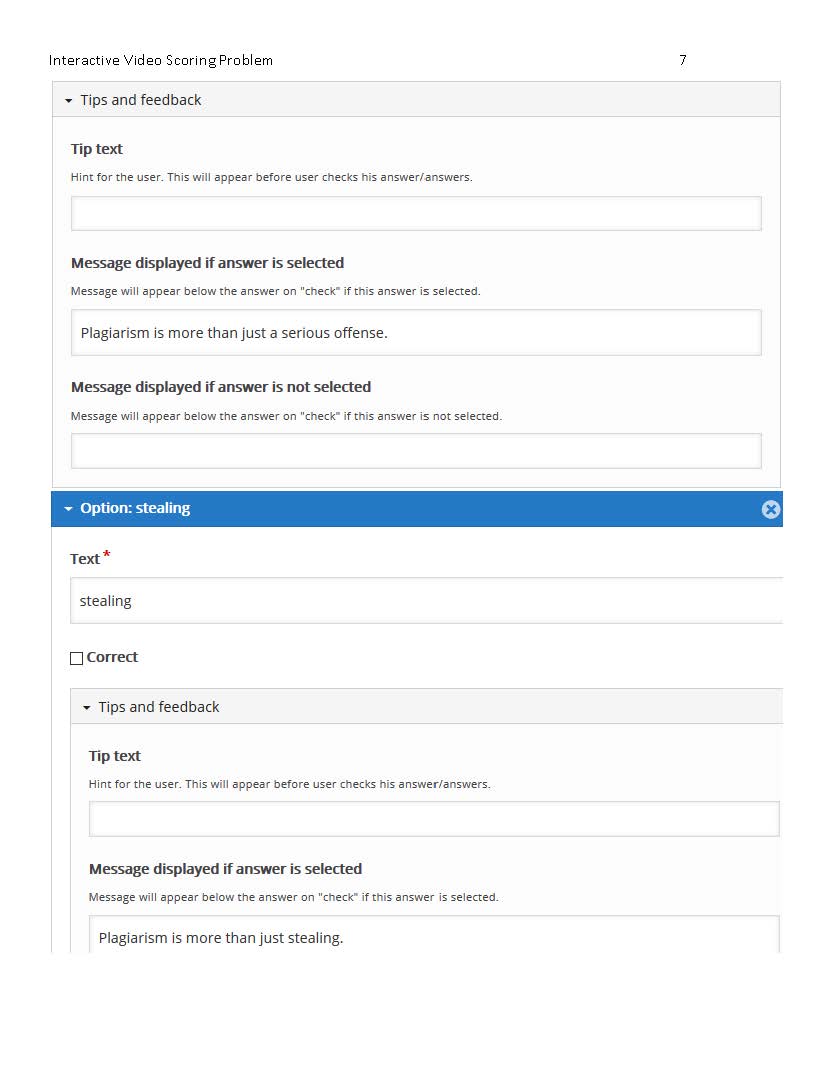Viewport: 834px width, 1078px height.
Task: Click 'Message displayed if answer is not selected' heading
Action: coord(221,387)
